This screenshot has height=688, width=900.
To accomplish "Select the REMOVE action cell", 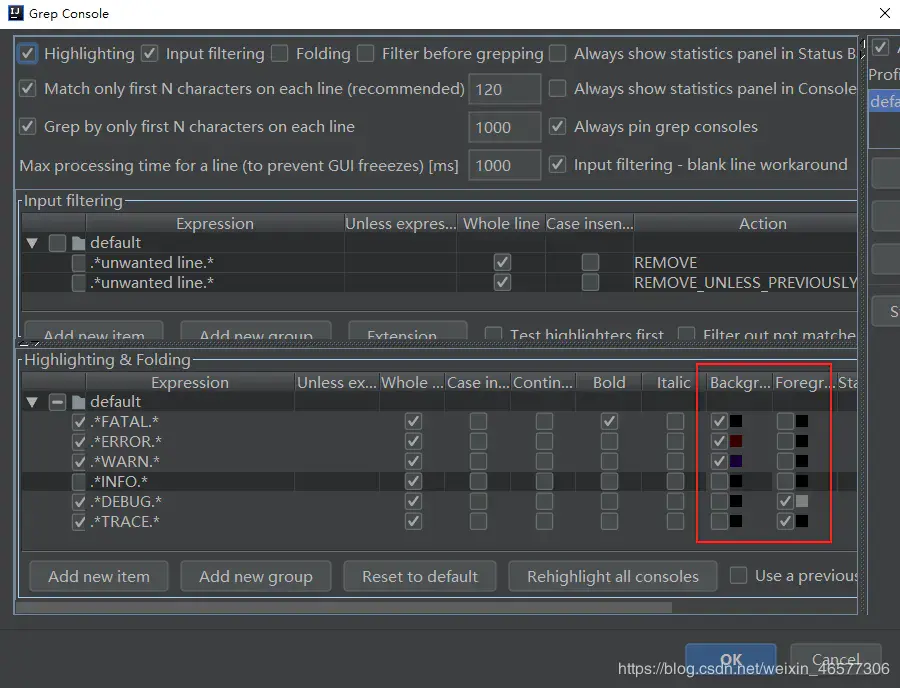I will [745, 262].
